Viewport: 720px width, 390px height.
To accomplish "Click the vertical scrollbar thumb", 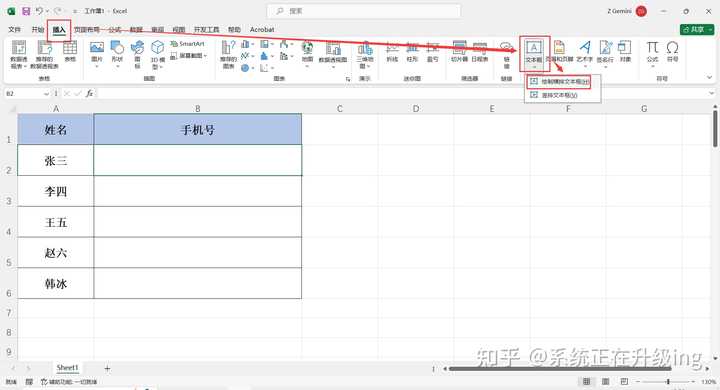I will [x=715, y=129].
